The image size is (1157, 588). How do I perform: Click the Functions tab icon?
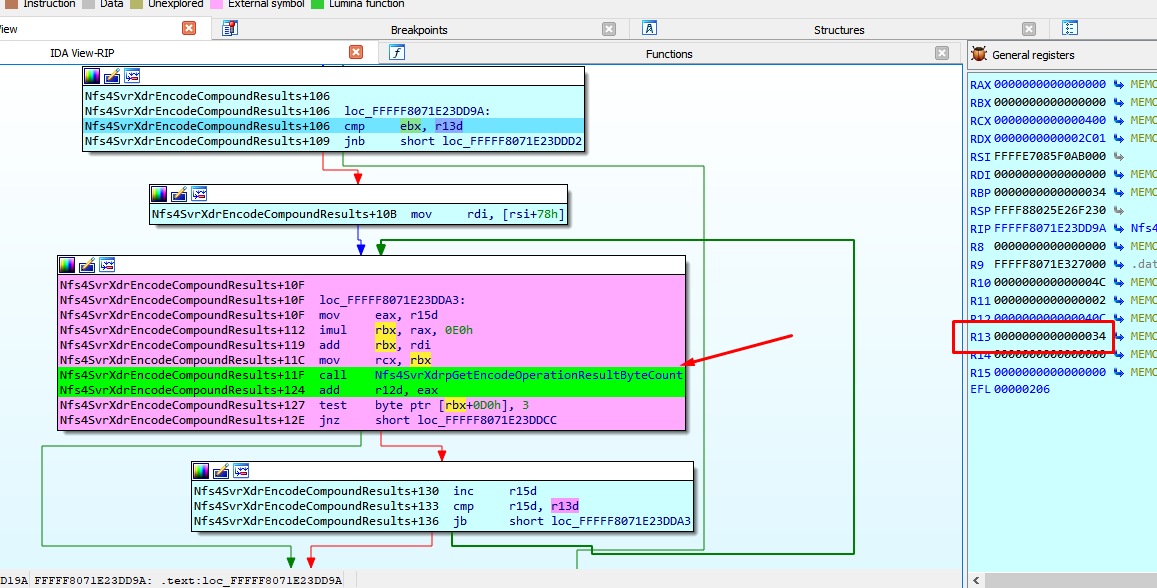coord(397,52)
